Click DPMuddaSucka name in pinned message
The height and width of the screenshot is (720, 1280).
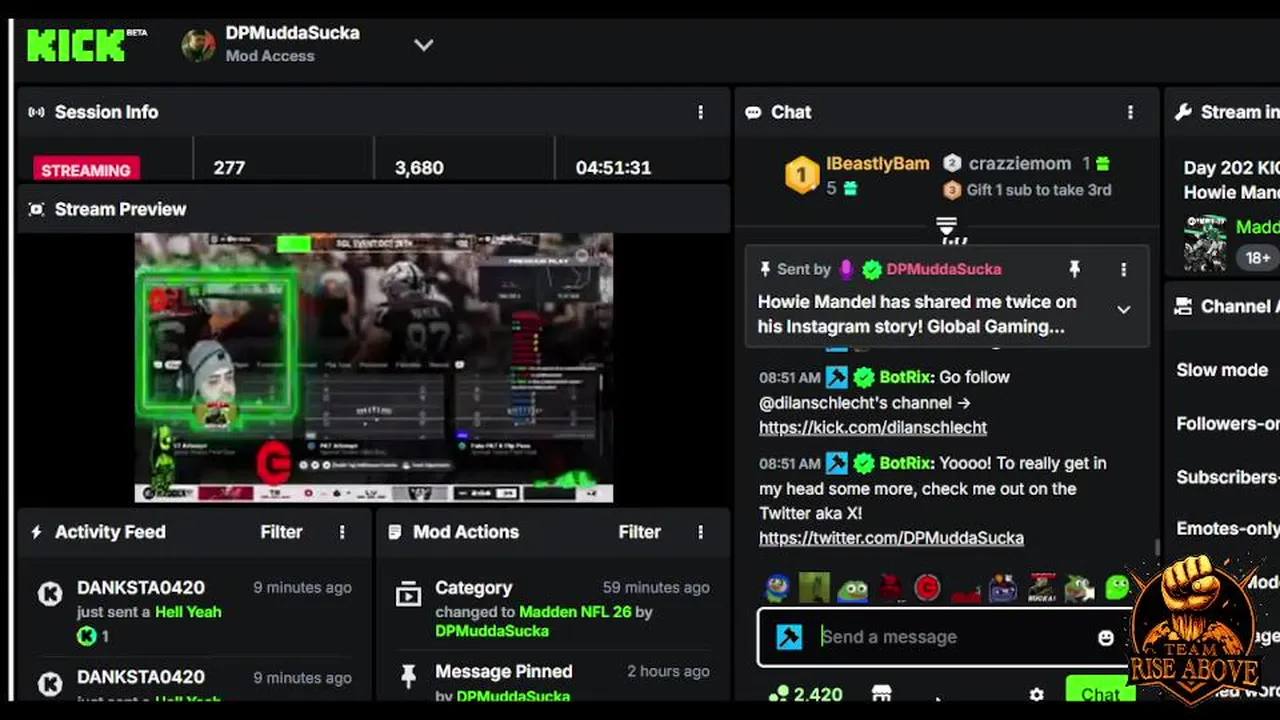(944, 269)
